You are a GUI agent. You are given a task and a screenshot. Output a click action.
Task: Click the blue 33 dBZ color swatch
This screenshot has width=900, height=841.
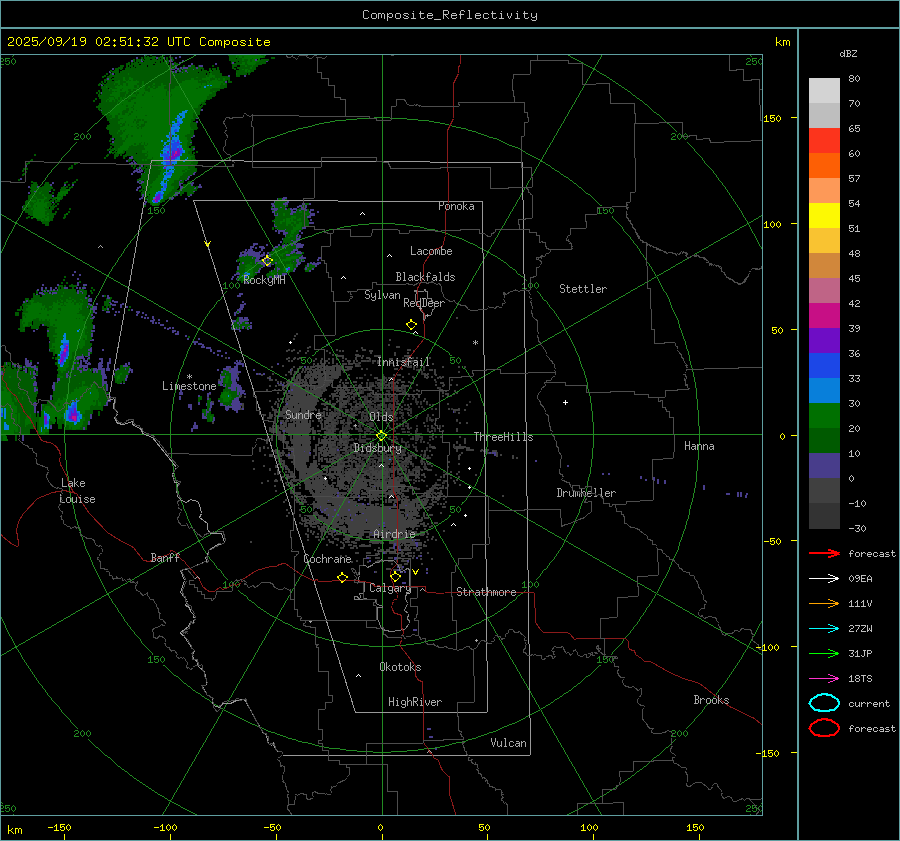pyautogui.click(x=824, y=391)
